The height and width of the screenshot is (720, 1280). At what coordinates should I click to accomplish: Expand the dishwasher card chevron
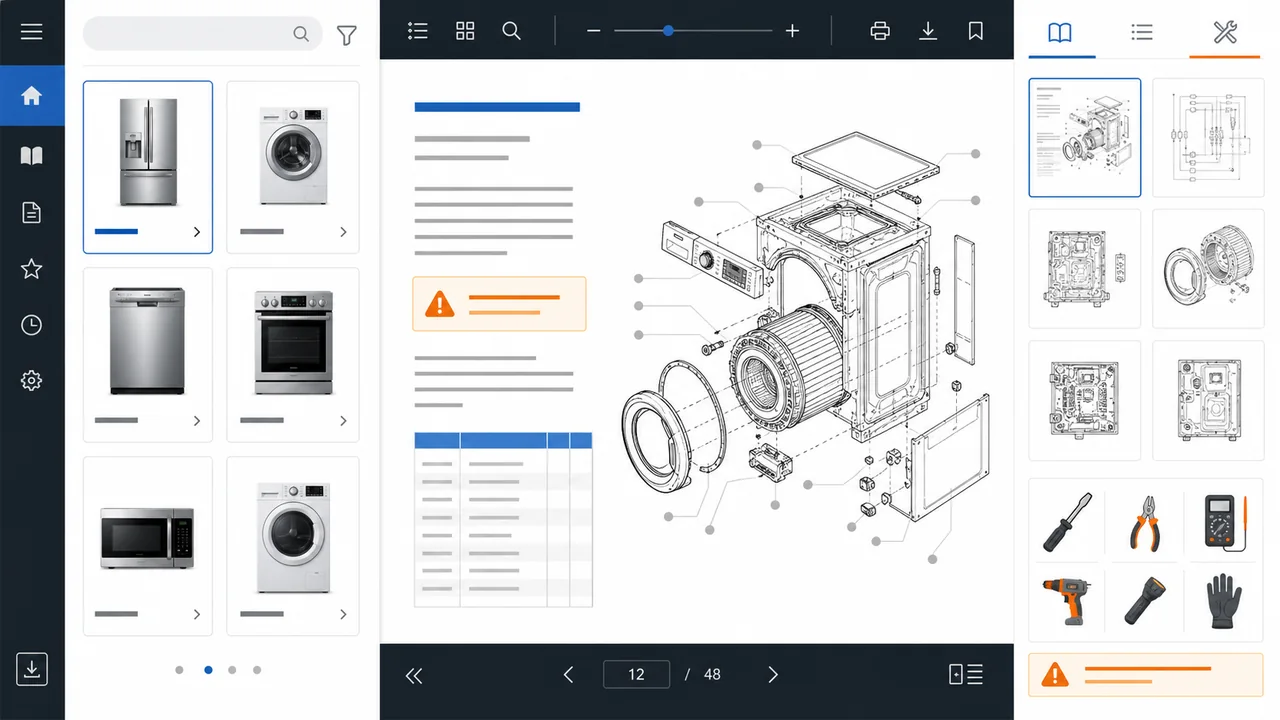pyautogui.click(x=197, y=421)
